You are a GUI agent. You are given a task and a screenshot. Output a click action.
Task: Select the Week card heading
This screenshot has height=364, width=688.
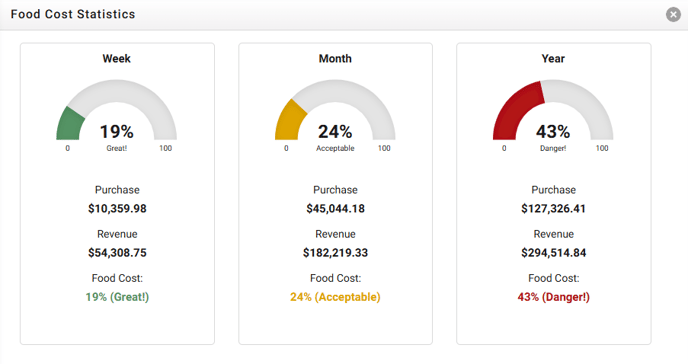(116, 58)
